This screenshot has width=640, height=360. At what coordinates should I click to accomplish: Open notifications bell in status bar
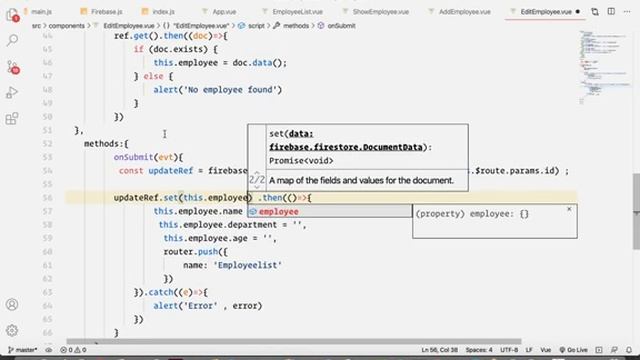point(629,350)
